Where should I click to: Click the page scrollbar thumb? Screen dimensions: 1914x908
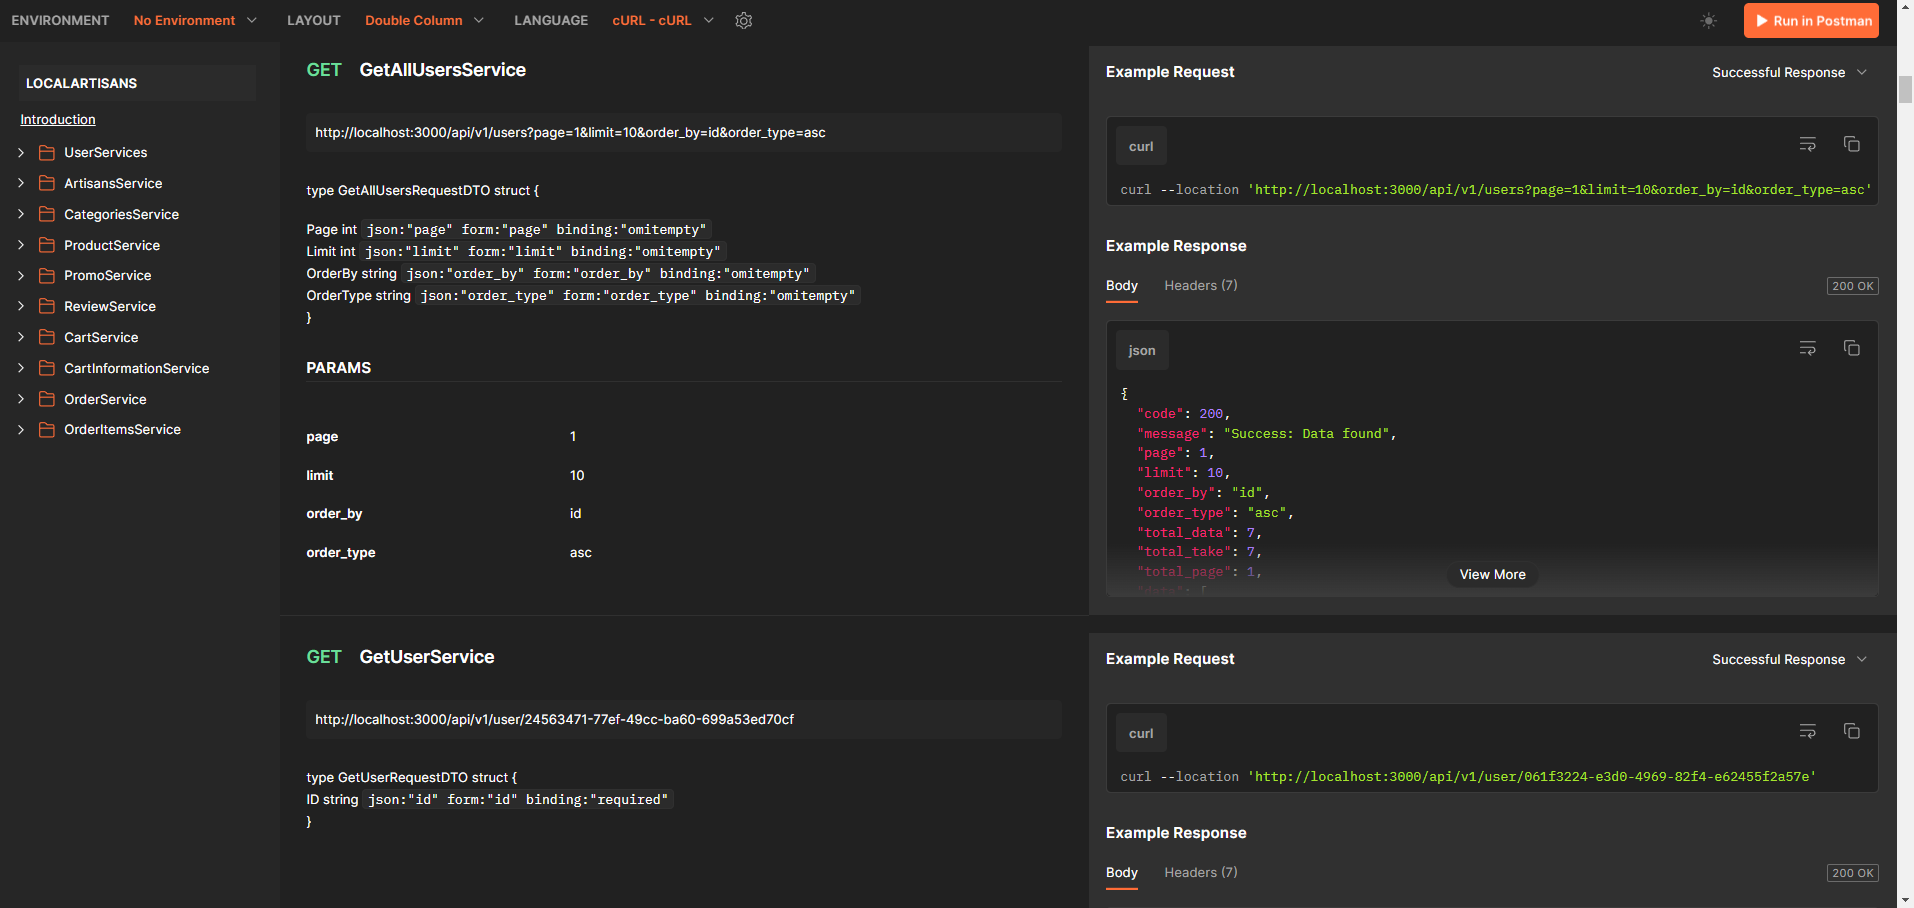pos(1905,89)
